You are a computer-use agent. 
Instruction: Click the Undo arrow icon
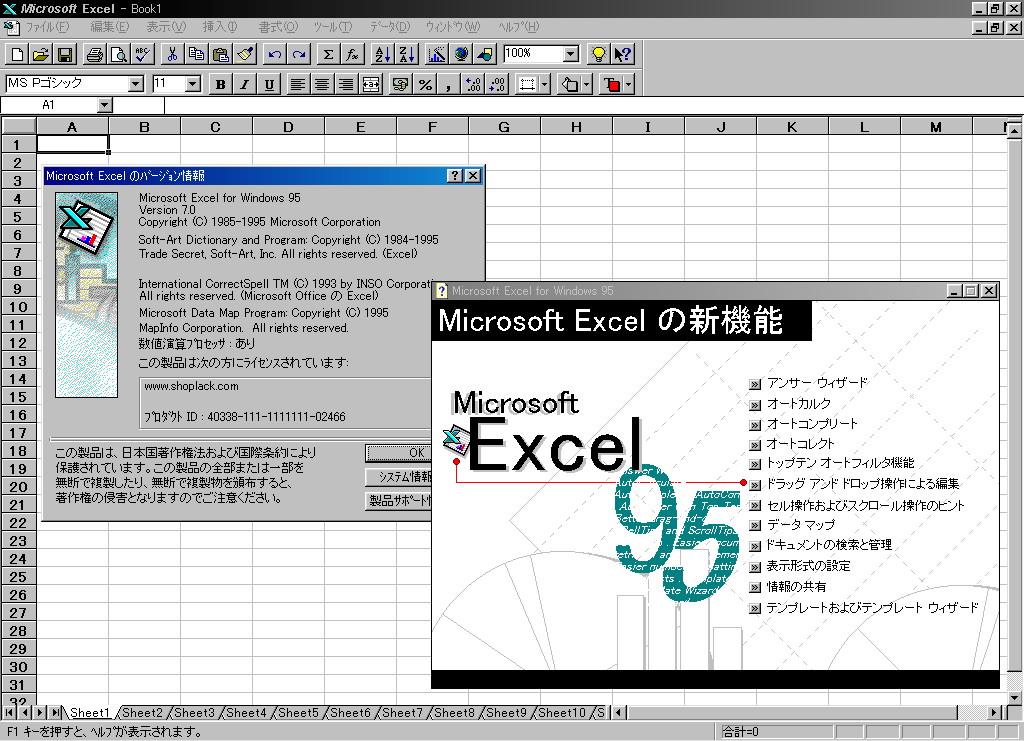275,54
